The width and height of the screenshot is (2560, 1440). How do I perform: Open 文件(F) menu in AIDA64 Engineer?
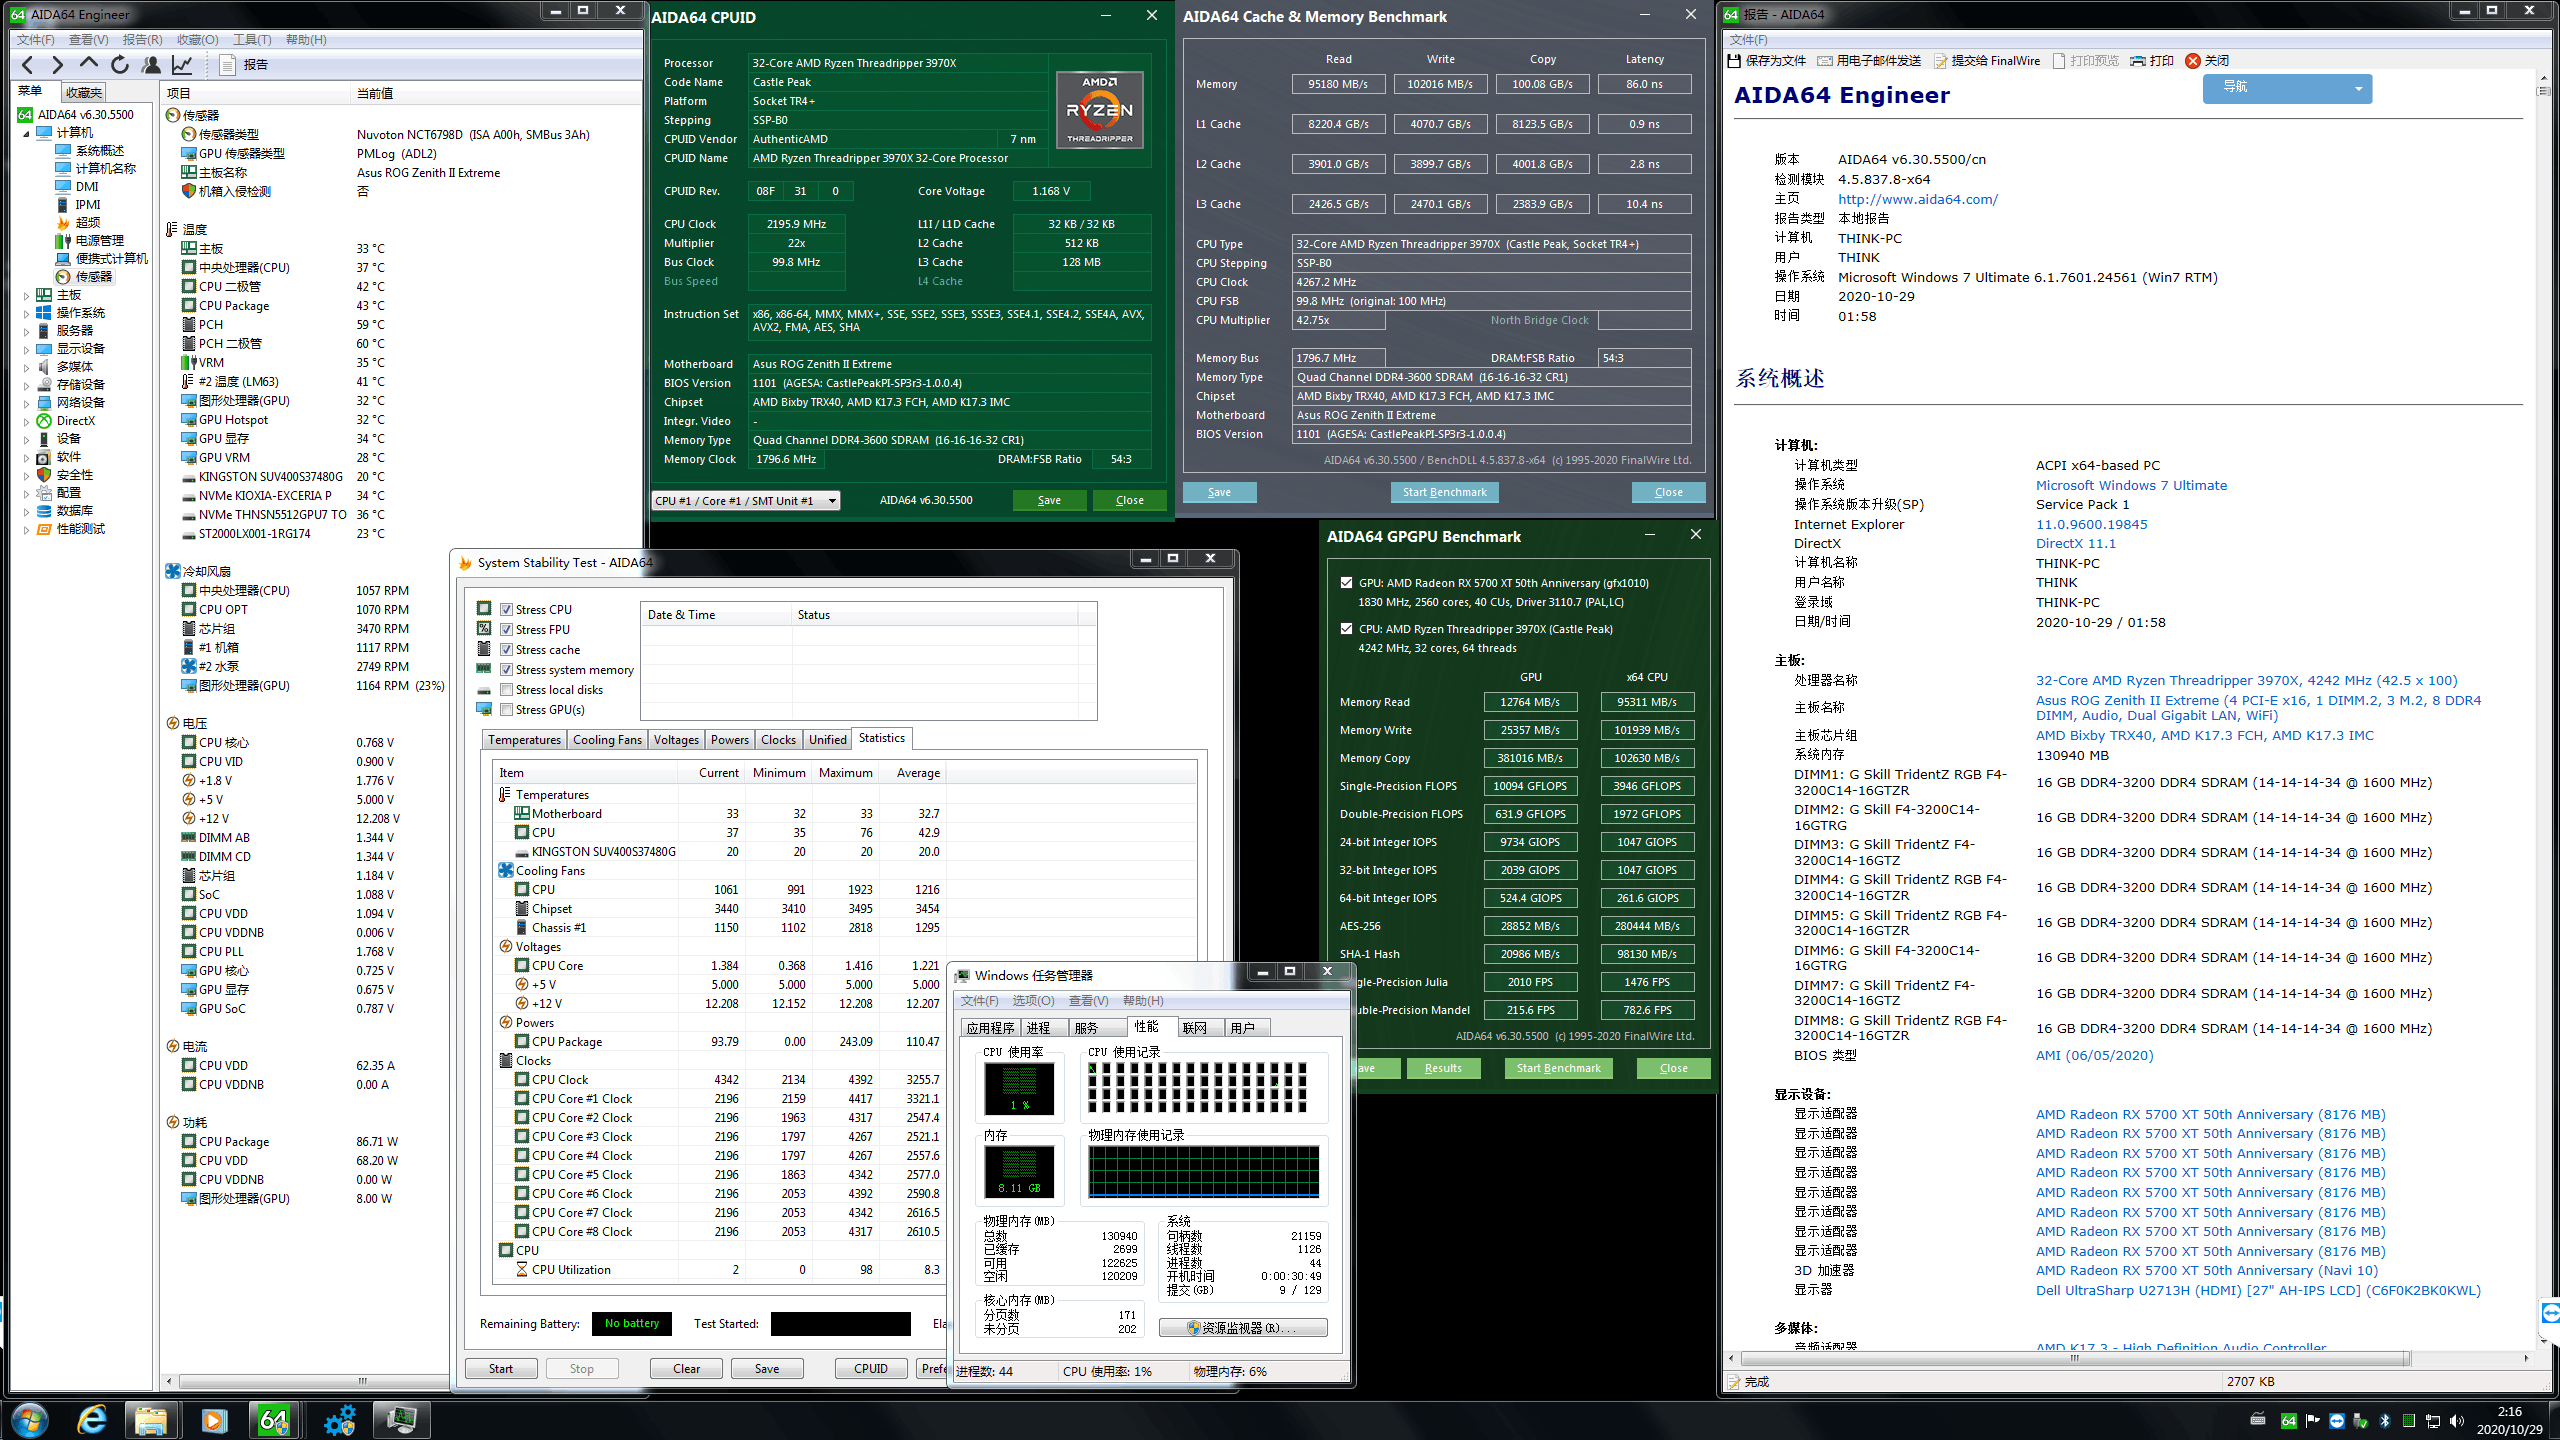36,40
